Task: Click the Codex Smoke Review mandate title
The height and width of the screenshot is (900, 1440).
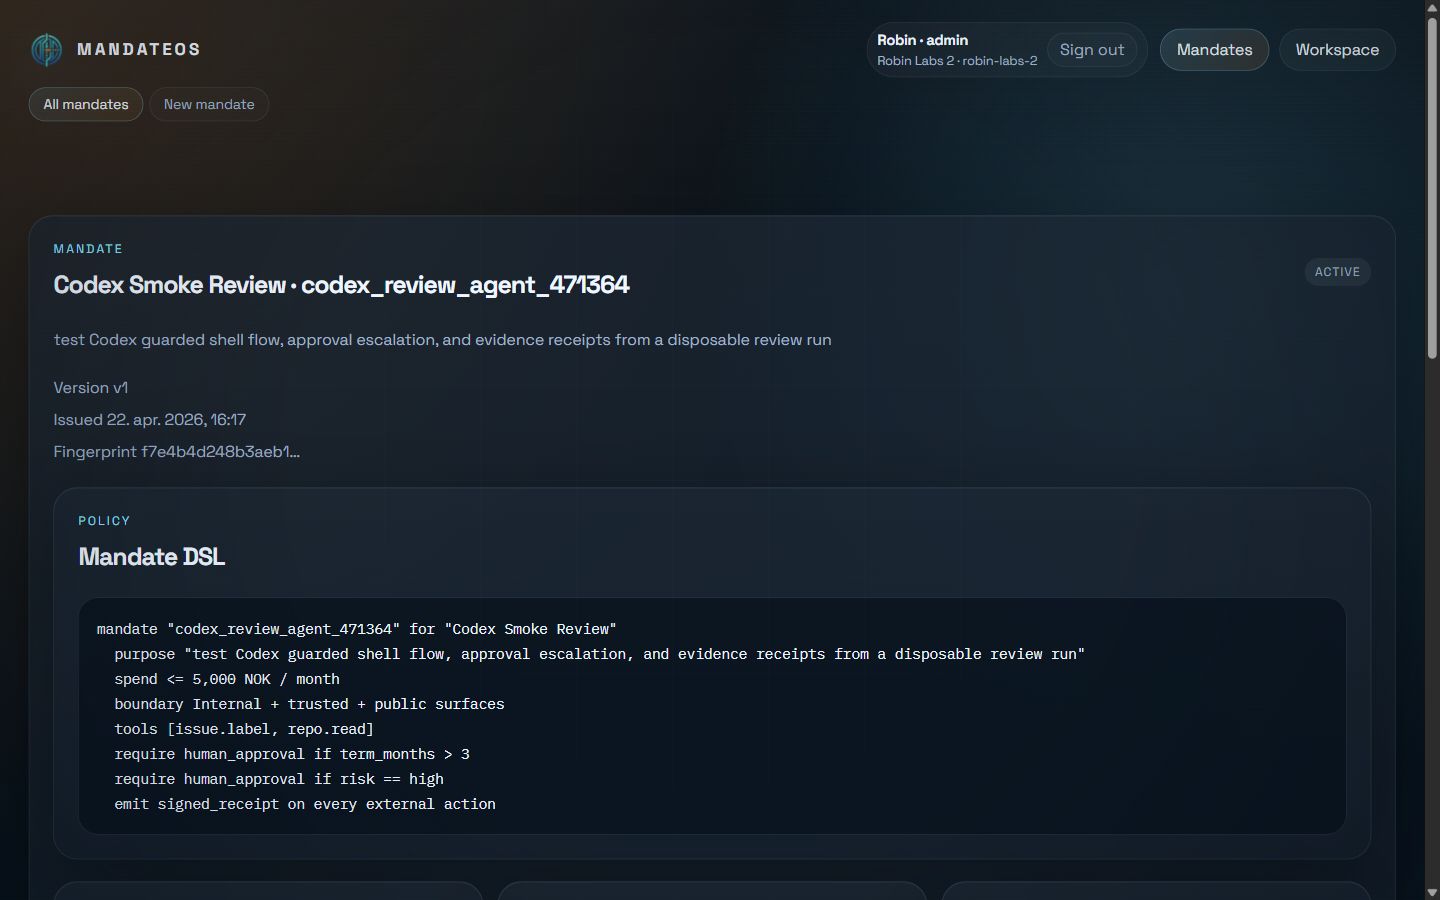Action: 341,285
